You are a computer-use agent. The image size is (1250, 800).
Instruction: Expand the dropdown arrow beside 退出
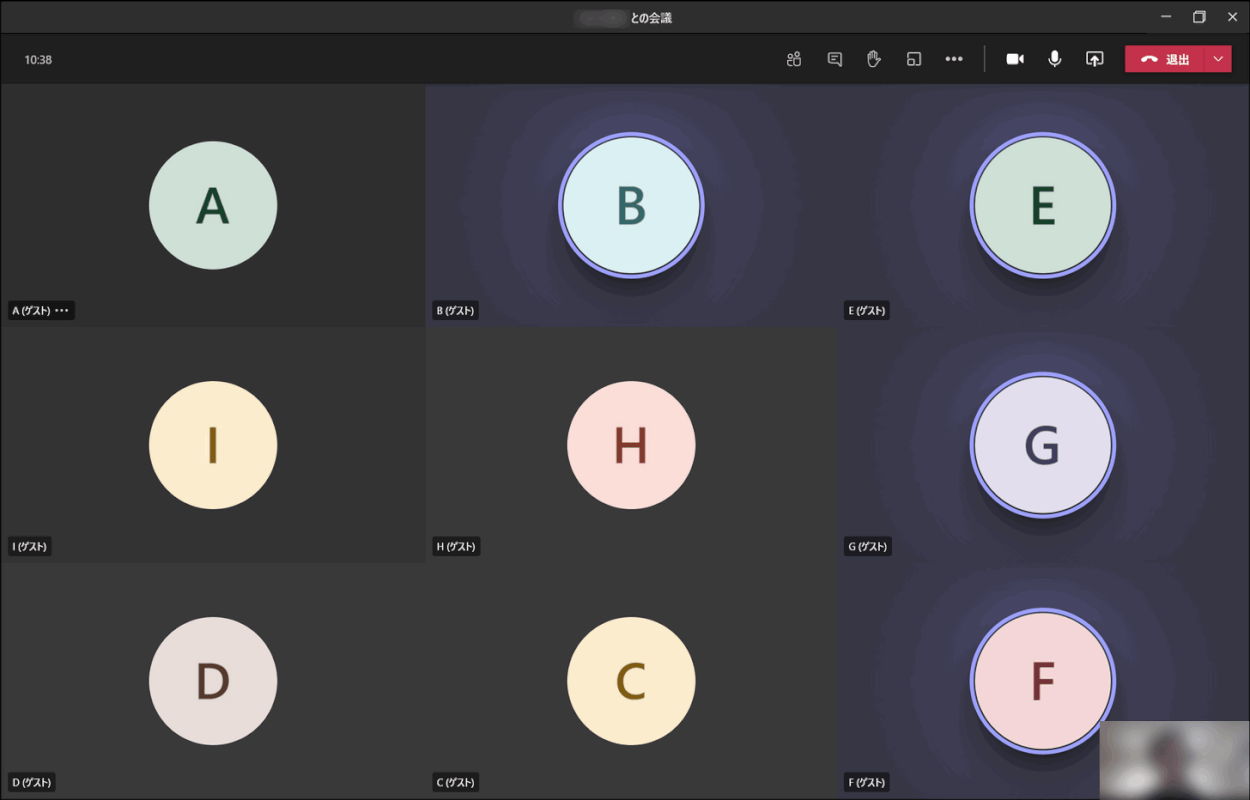coord(1218,59)
